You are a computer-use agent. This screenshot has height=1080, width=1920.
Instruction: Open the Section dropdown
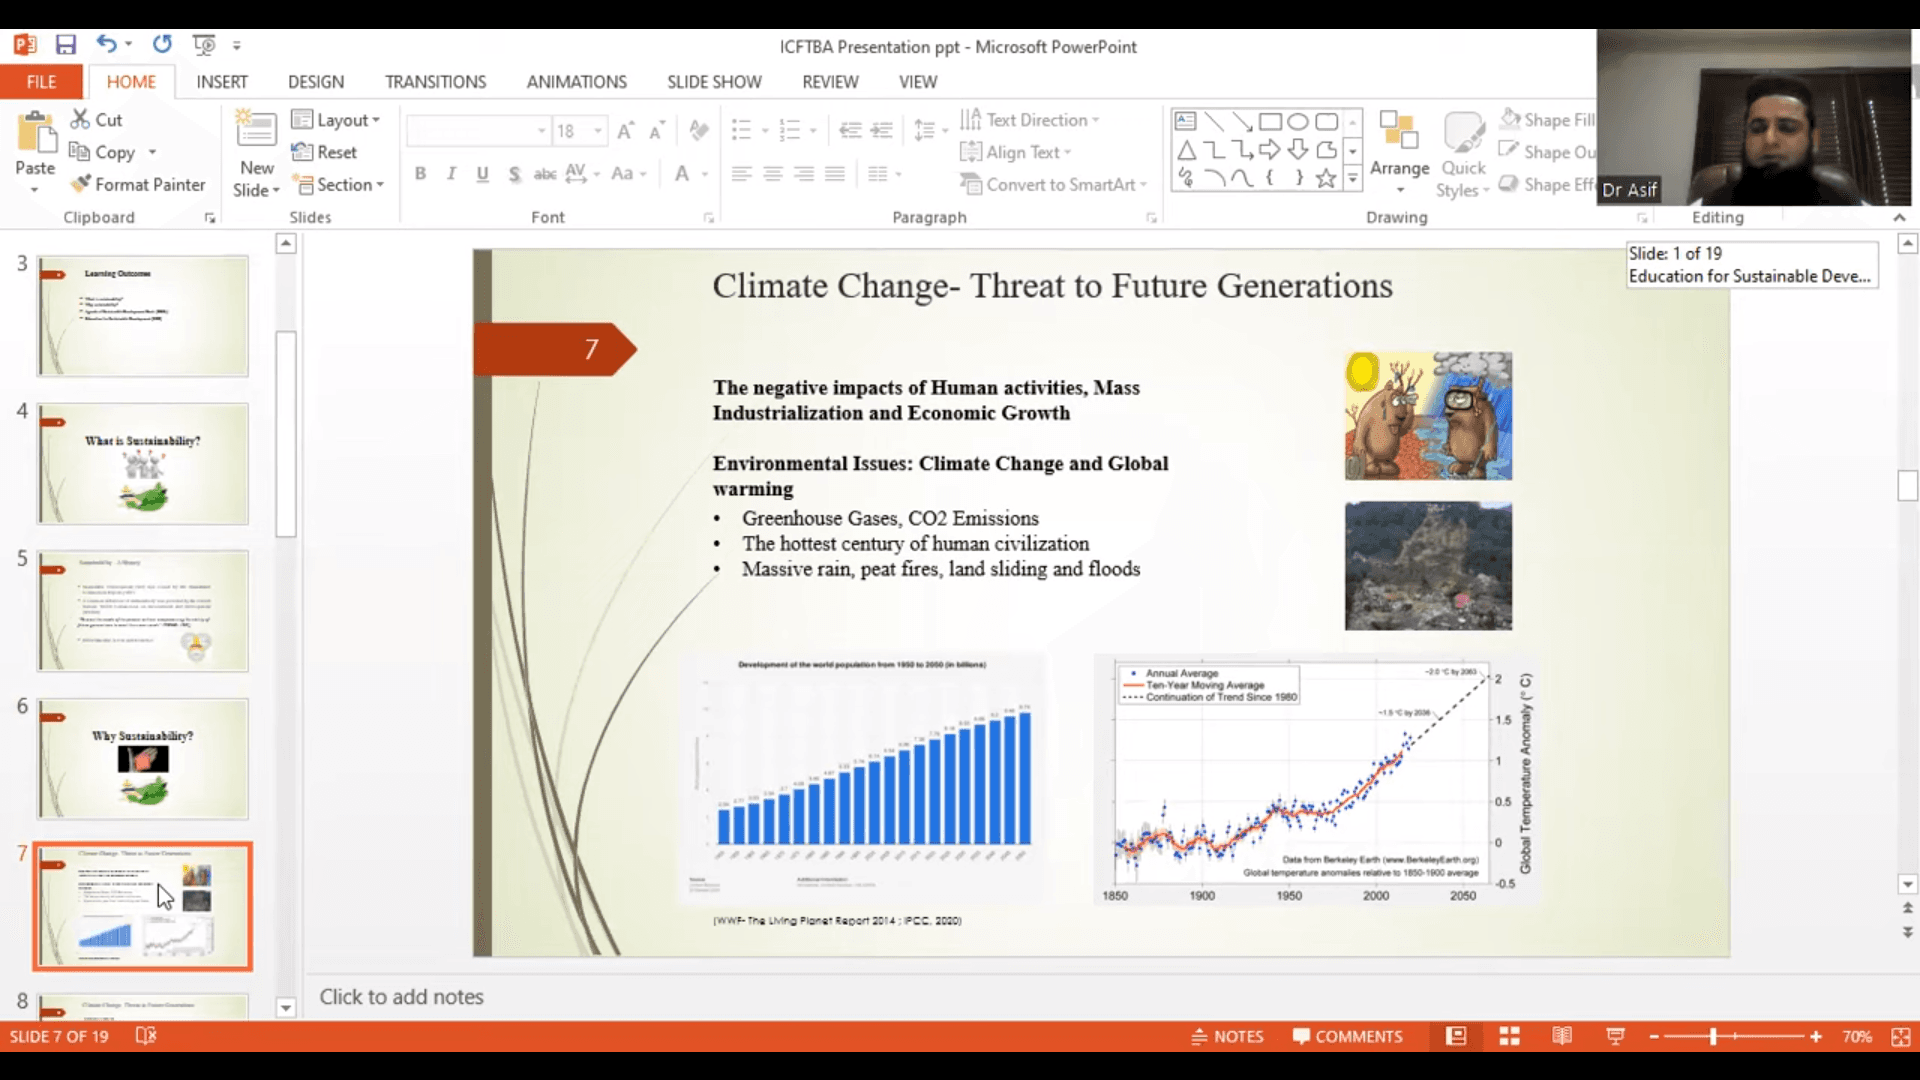(x=338, y=184)
